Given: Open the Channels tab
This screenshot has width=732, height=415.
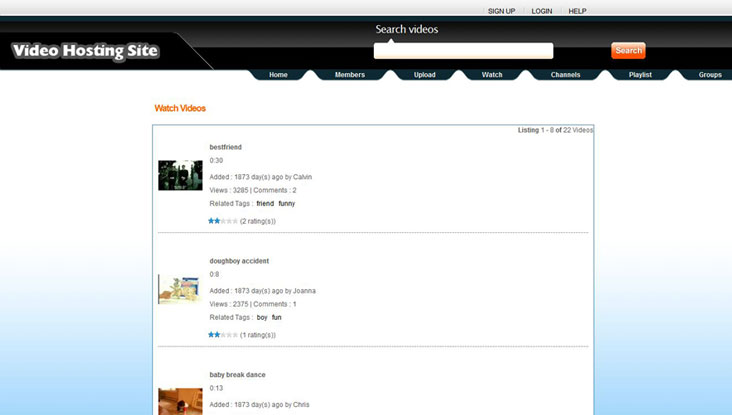Looking at the screenshot, I should [x=565, y=75].
